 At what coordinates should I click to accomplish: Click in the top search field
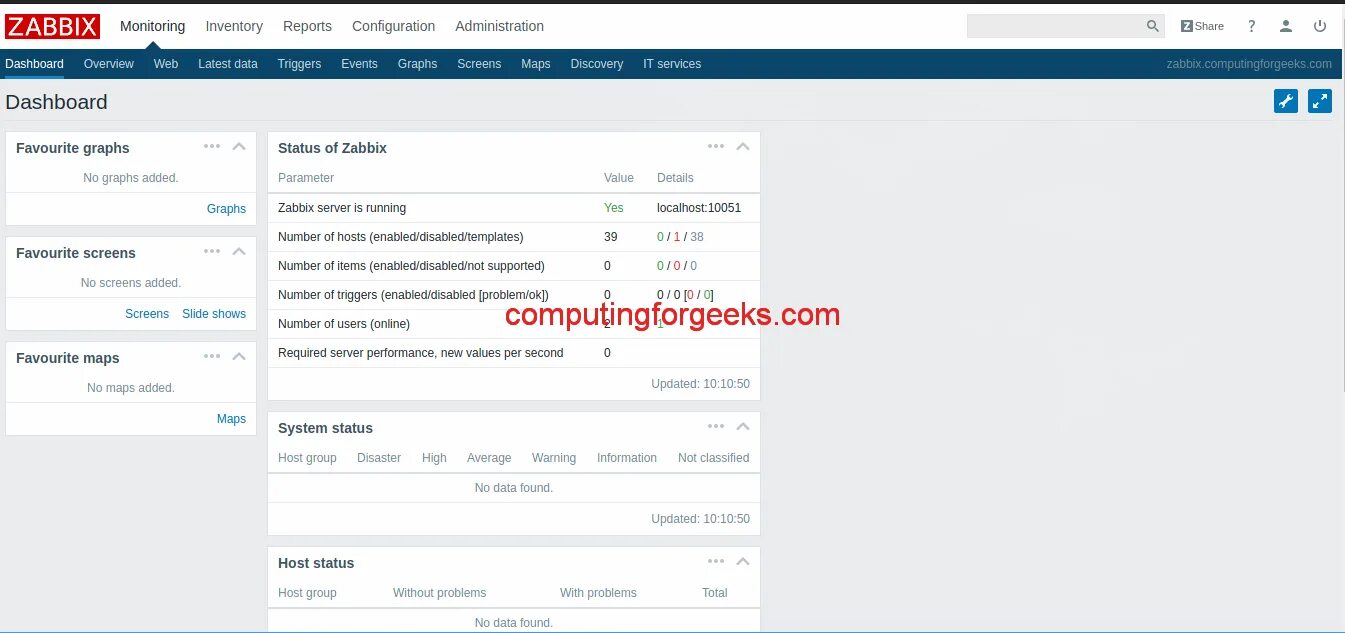1054,27
